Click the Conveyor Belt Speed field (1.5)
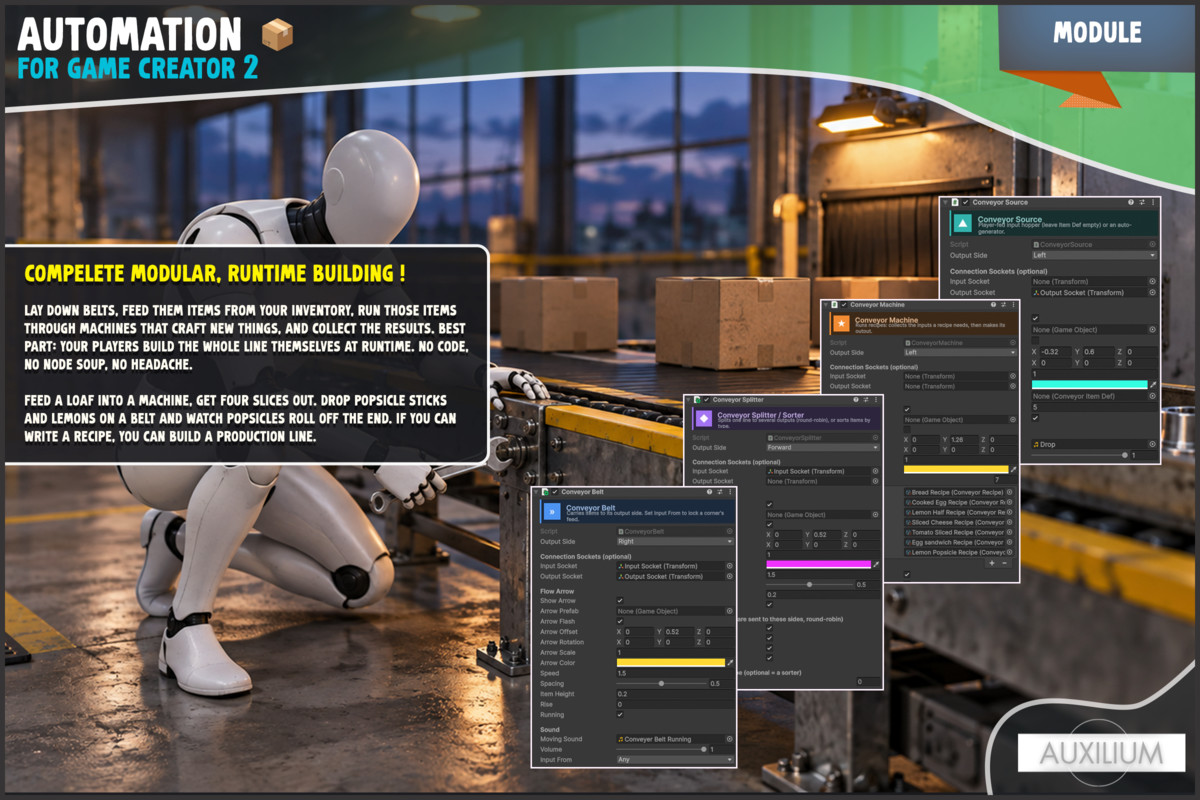Screen dimensions: 1200x800 (675, 673)
